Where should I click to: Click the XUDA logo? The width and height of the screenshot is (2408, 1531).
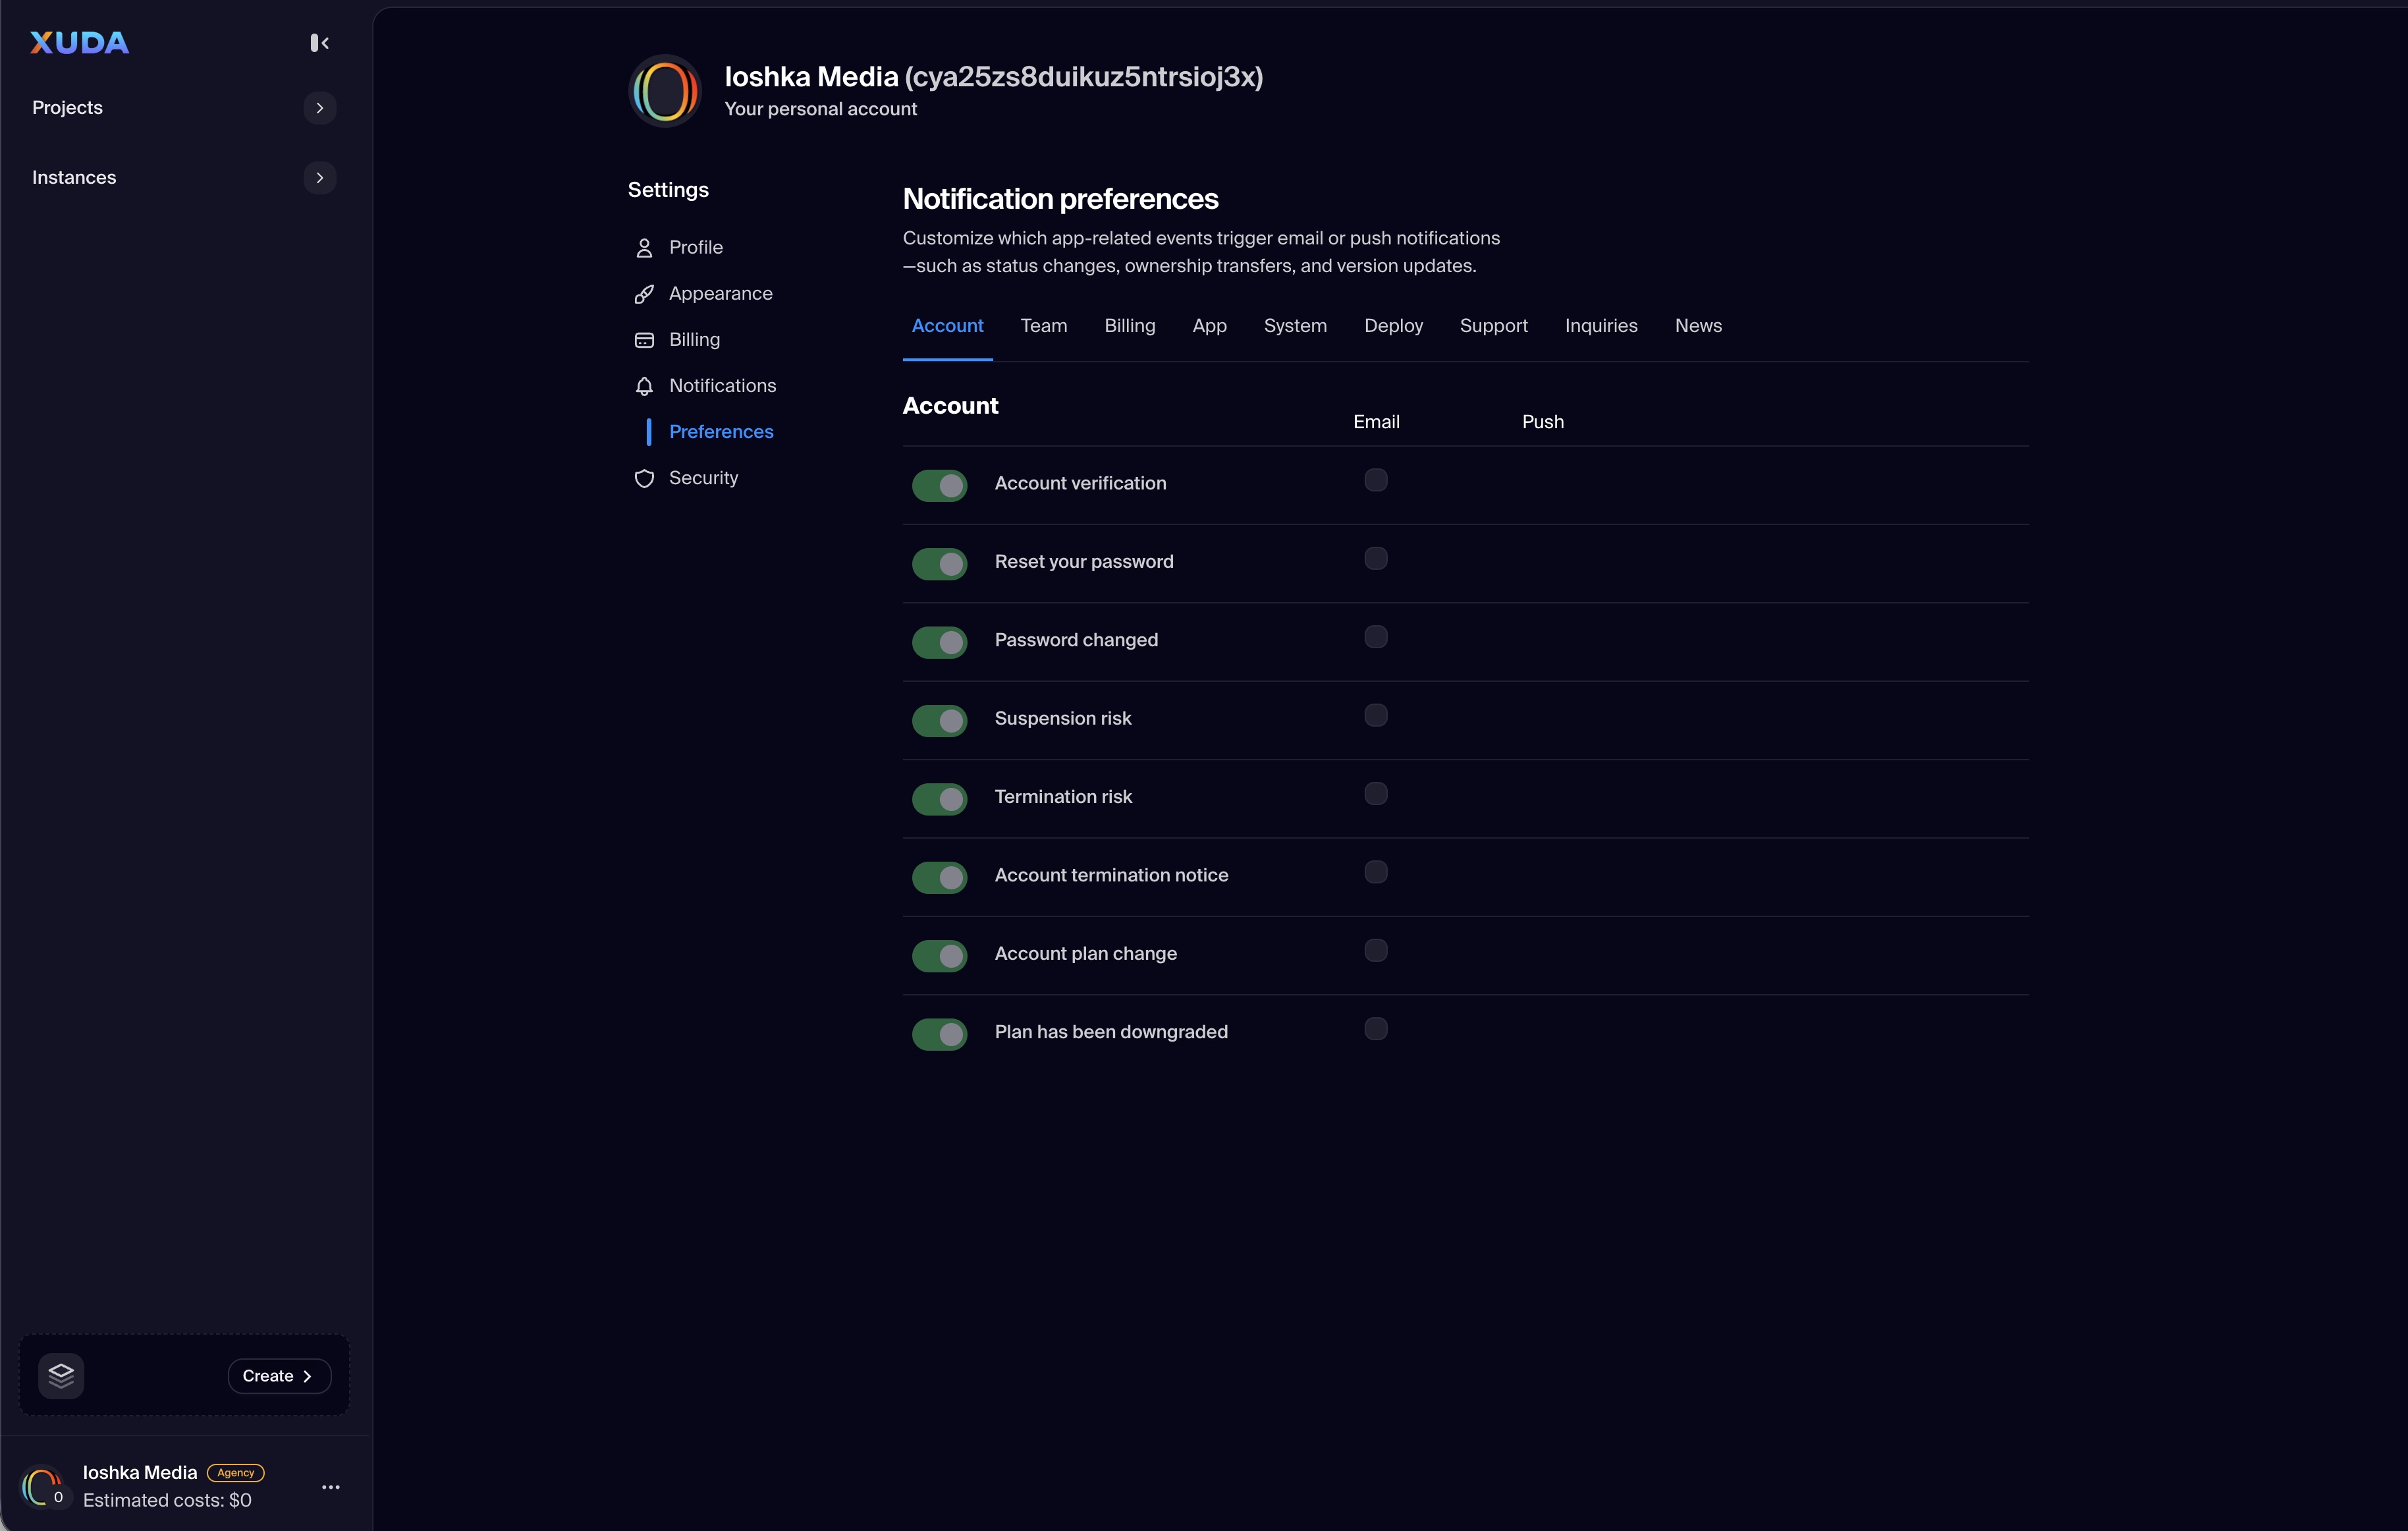tap(80, 43)
